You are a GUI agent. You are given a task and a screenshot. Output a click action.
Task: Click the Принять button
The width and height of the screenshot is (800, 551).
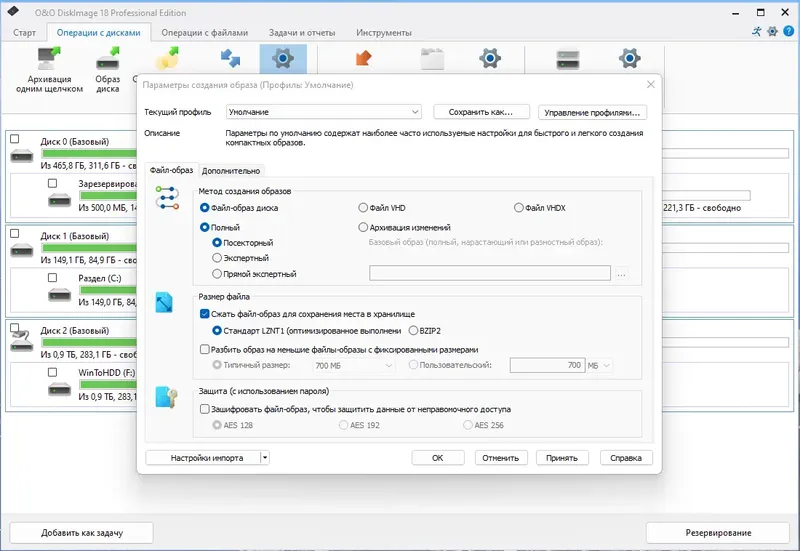pyautogui.click(x=562, y=458)
